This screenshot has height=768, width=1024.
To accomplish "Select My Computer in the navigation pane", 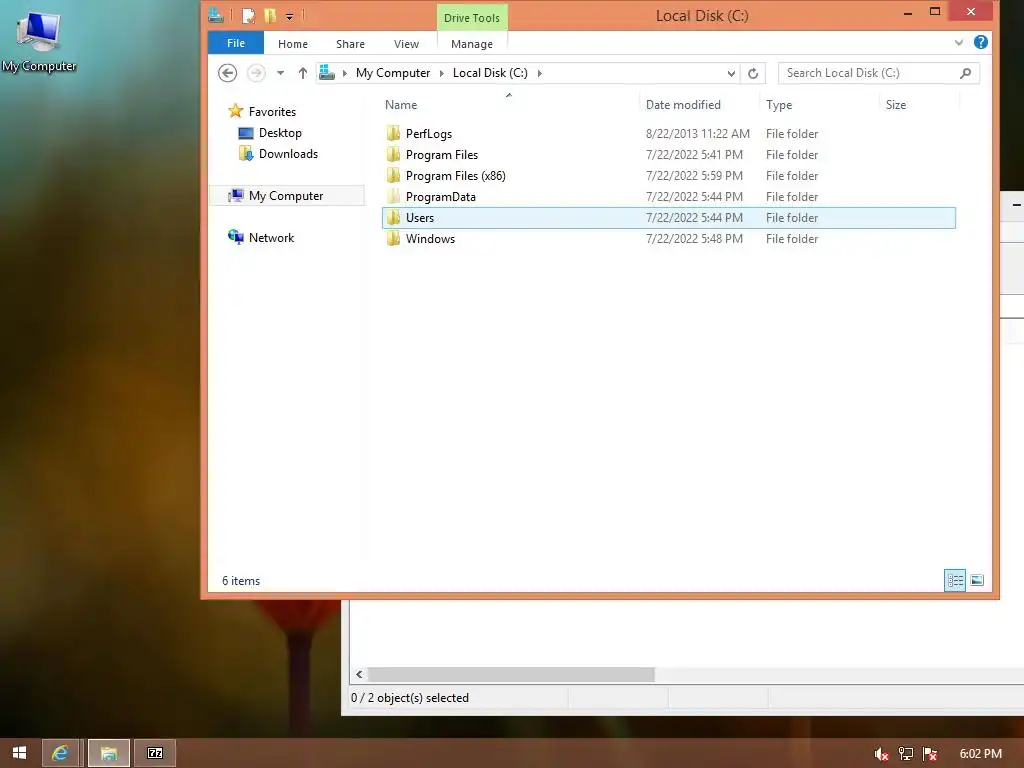I will coord(287,195).
